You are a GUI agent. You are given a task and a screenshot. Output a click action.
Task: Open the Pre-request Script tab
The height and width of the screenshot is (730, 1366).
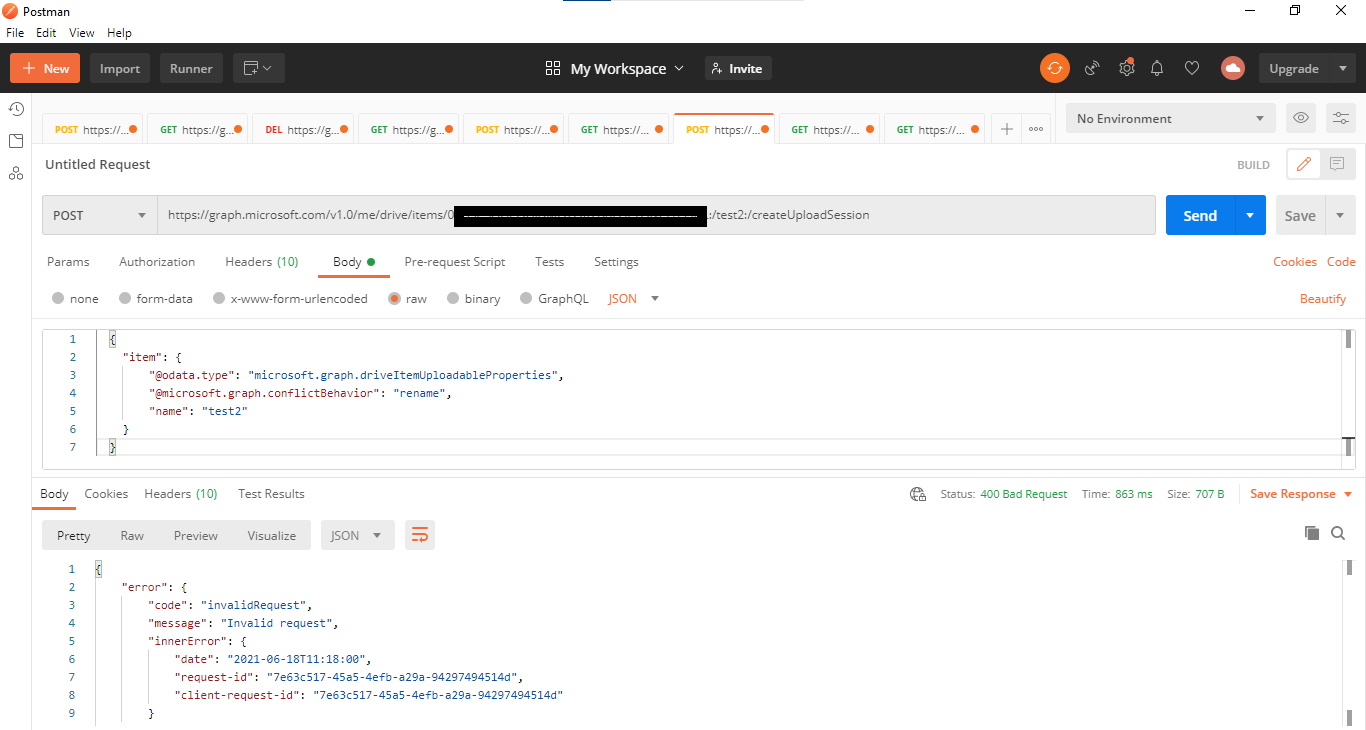tap(455, 261)
